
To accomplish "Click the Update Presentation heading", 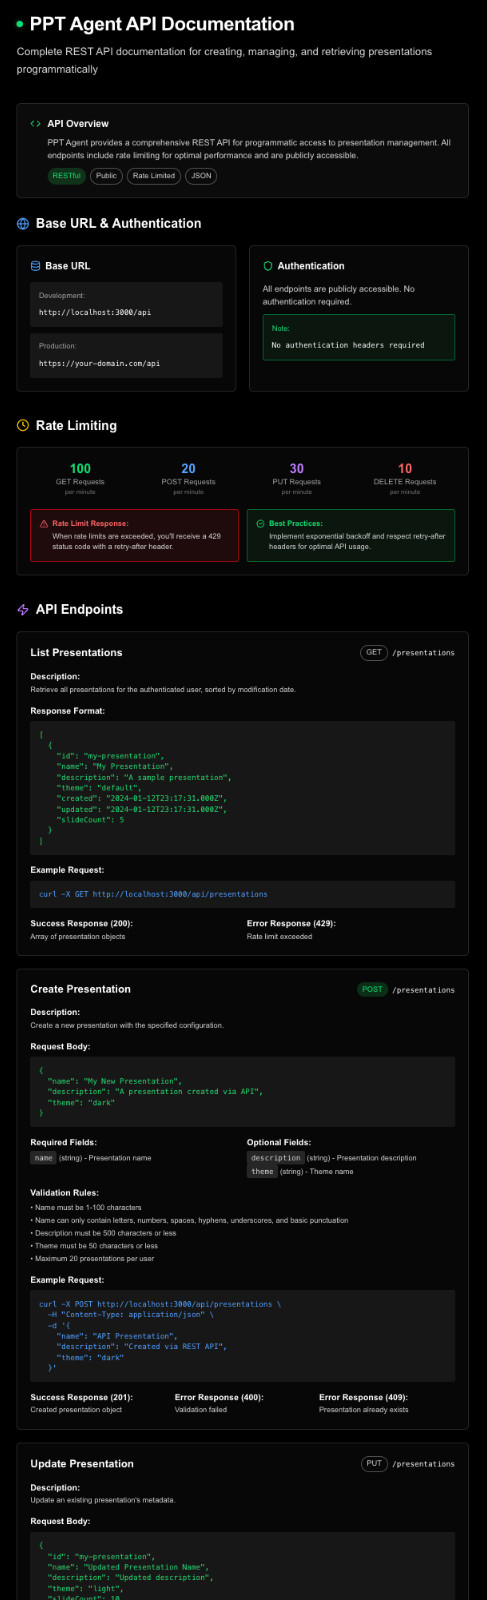I will click(x=82, y=1464).
